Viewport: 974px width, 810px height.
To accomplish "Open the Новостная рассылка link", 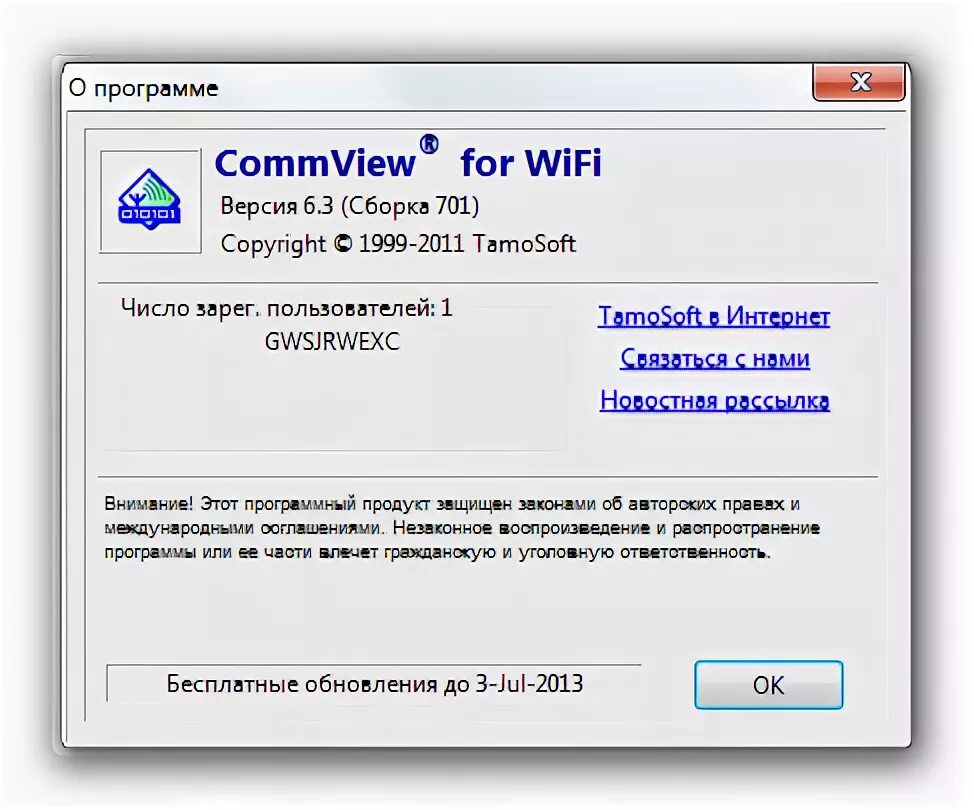I will click(714, 401).
